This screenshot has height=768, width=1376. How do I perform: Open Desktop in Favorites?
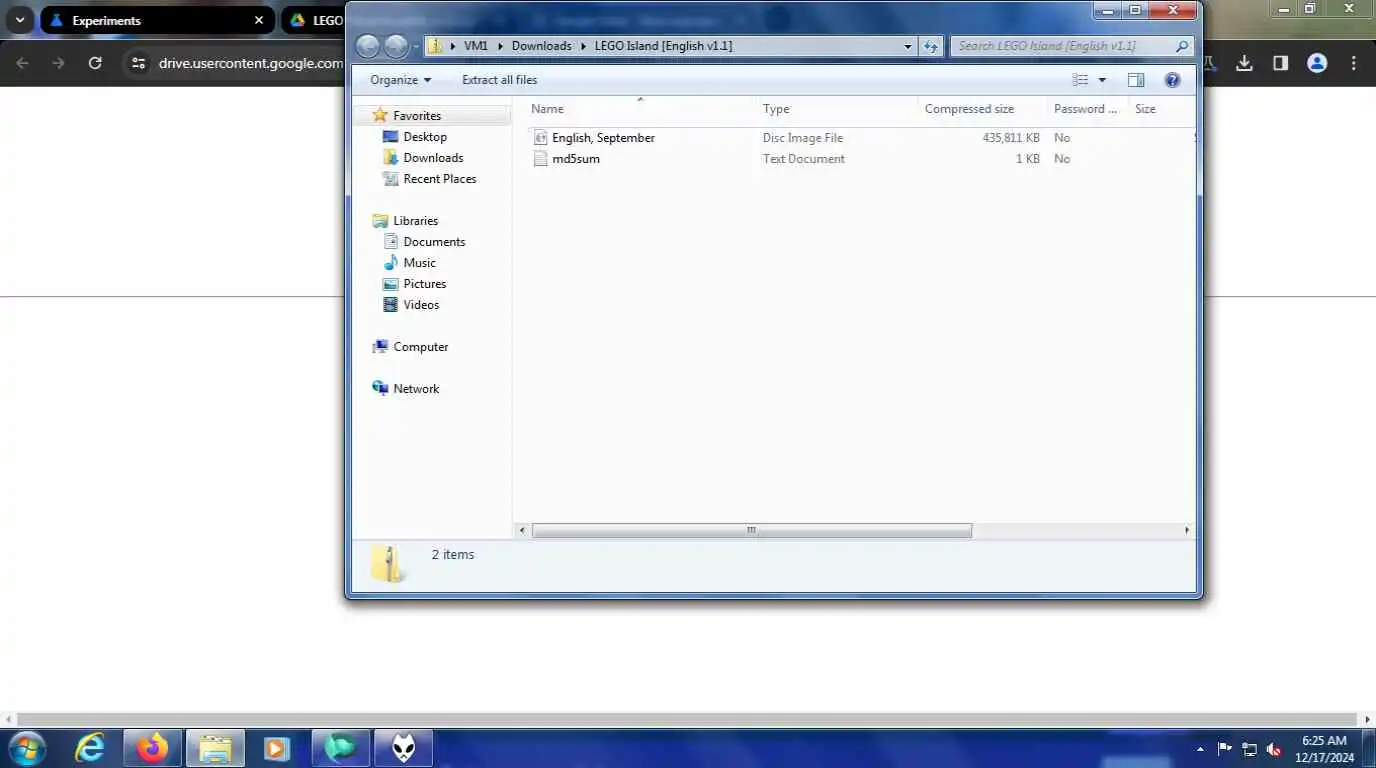pyautogui.click(x=425, y=137)
